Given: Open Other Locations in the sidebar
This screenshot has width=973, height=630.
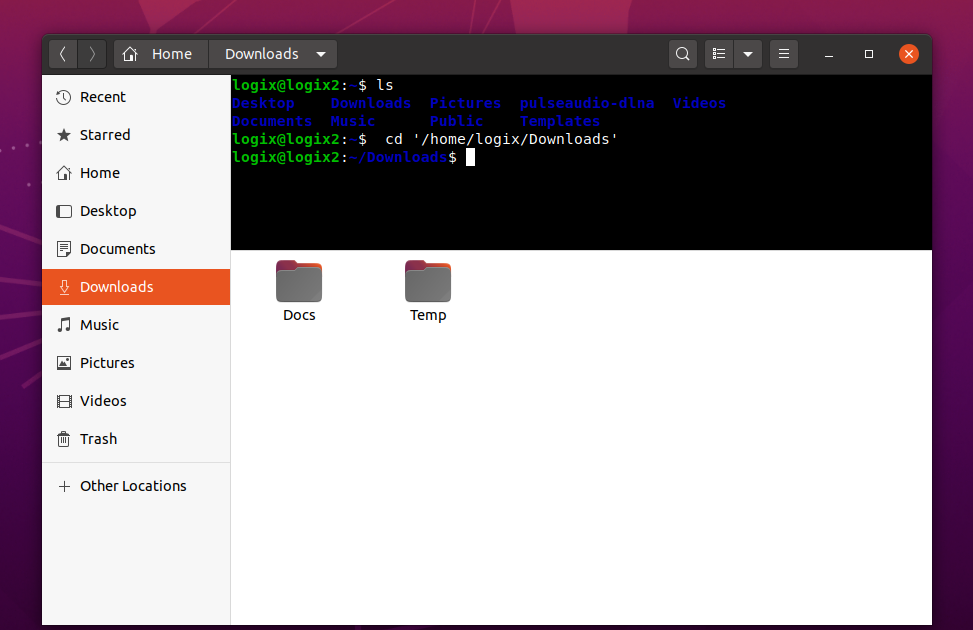Looking at the screenshot, I should click(136, 486).
